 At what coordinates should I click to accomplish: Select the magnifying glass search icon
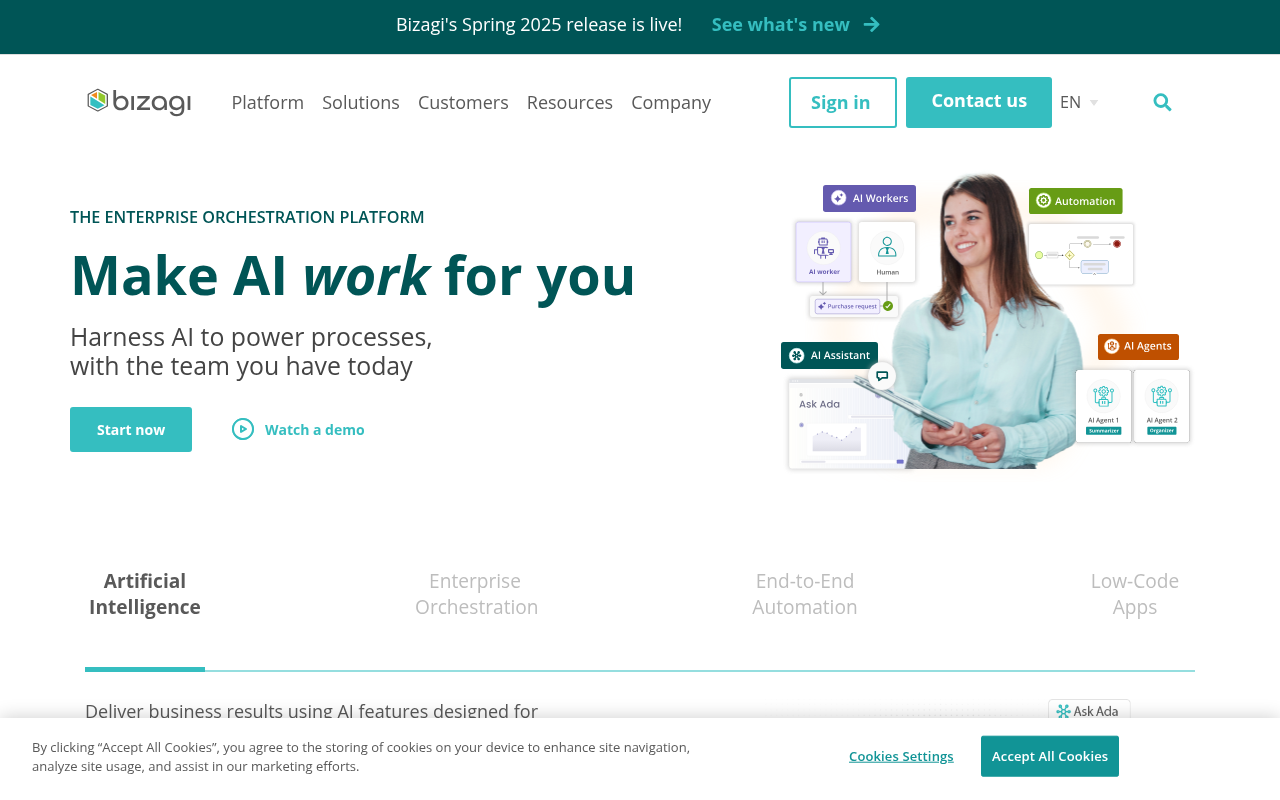tap(1162, 101)
